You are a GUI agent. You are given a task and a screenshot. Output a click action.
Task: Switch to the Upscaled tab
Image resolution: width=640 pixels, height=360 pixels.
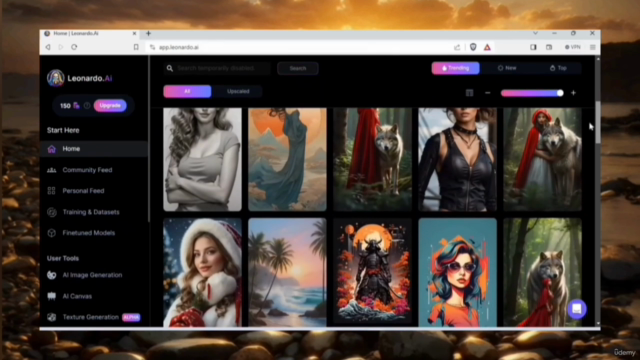pyautogui.click(x=238, y=91)
